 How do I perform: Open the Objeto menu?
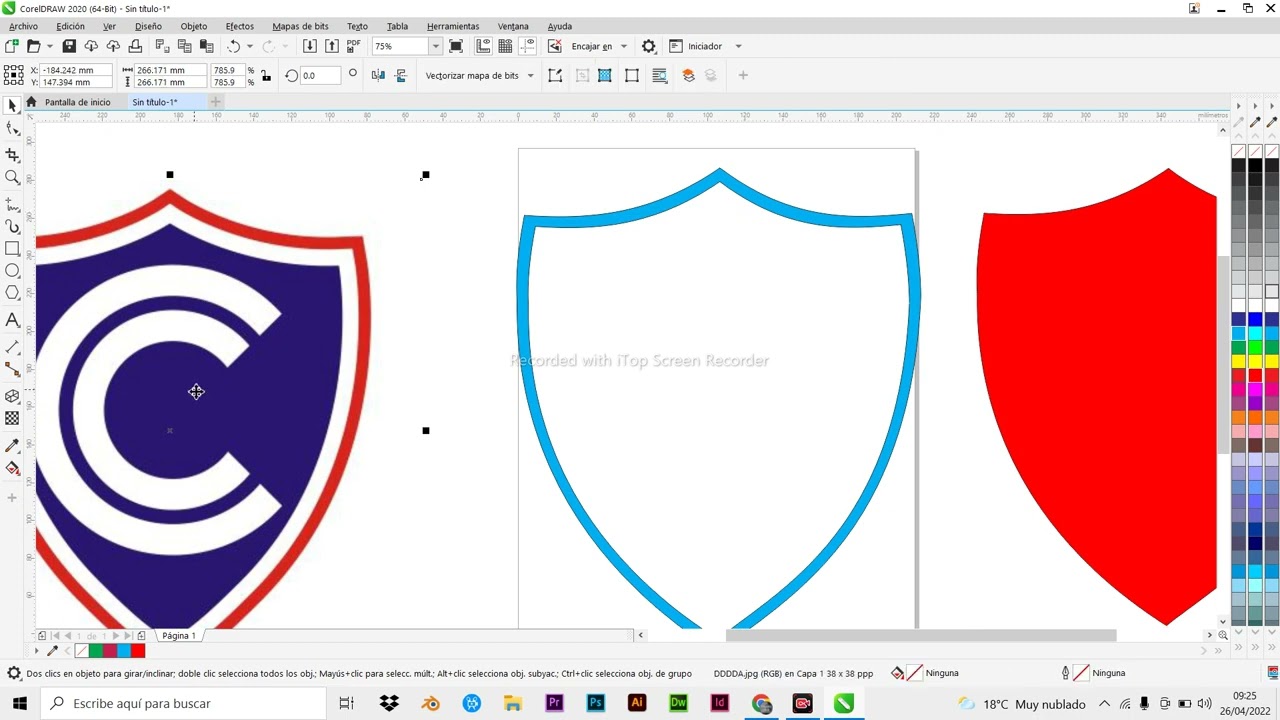pos(194,26)
